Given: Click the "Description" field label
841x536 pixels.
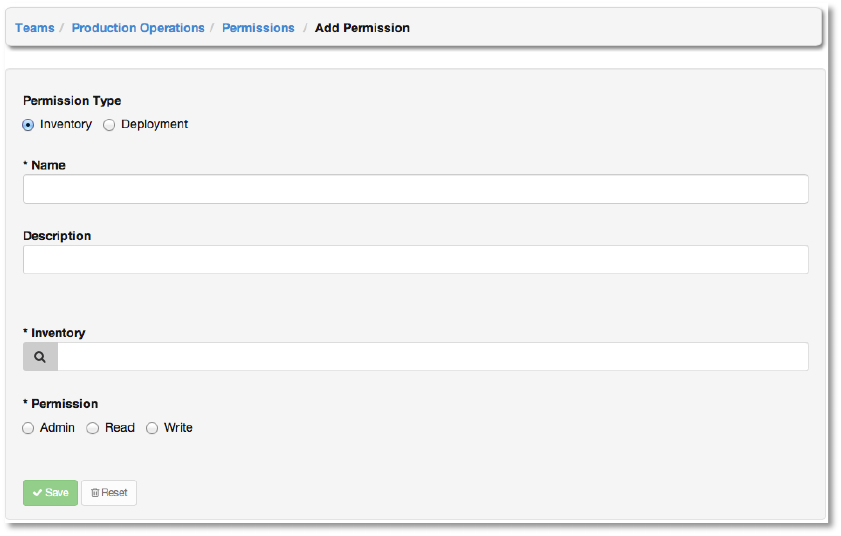Looking at the screenshot, I should tap(57, 236).
